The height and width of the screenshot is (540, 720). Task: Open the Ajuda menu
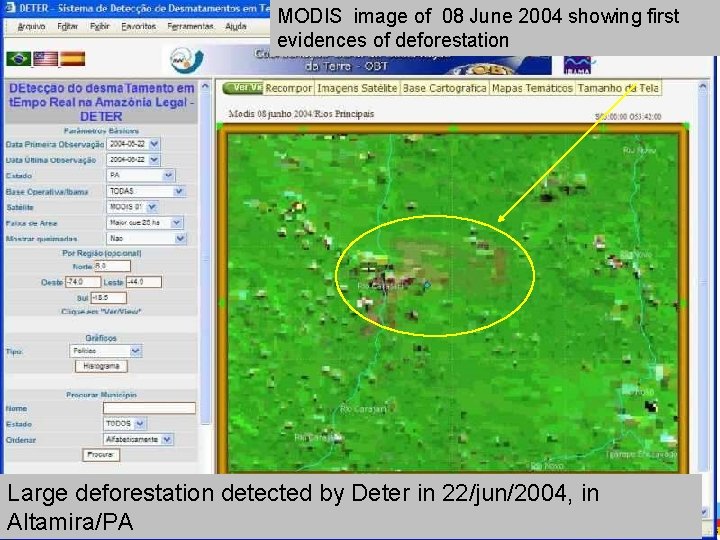pyautogui.click(x=236, y=27)
